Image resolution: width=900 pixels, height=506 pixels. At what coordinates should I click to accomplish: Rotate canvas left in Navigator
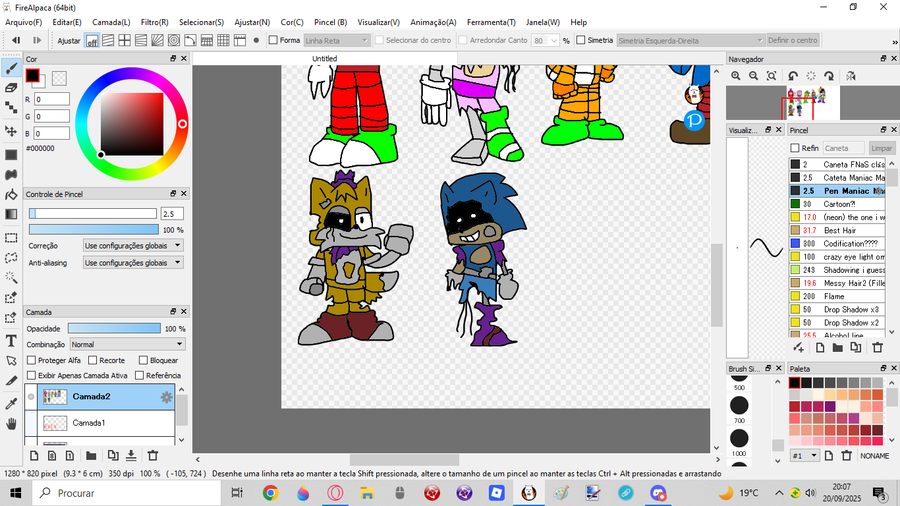click(793, 76)
